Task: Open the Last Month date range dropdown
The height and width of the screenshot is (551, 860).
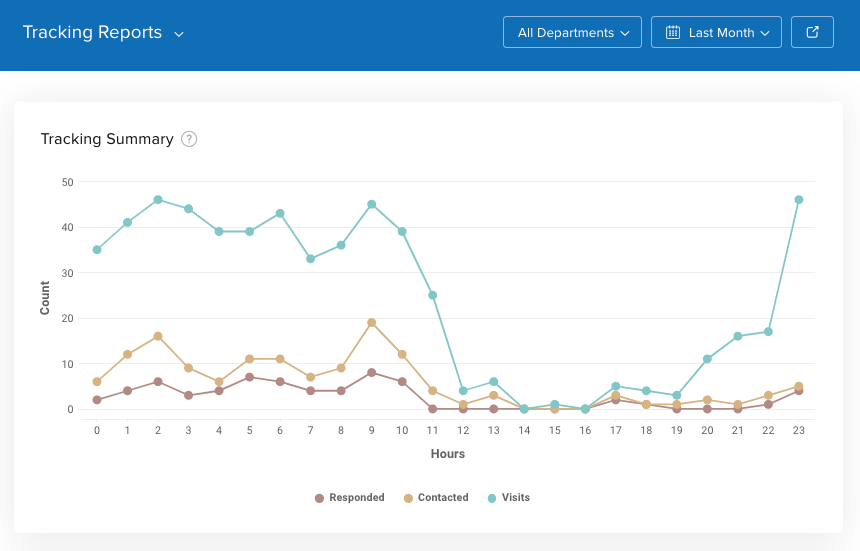Action: 716,32
